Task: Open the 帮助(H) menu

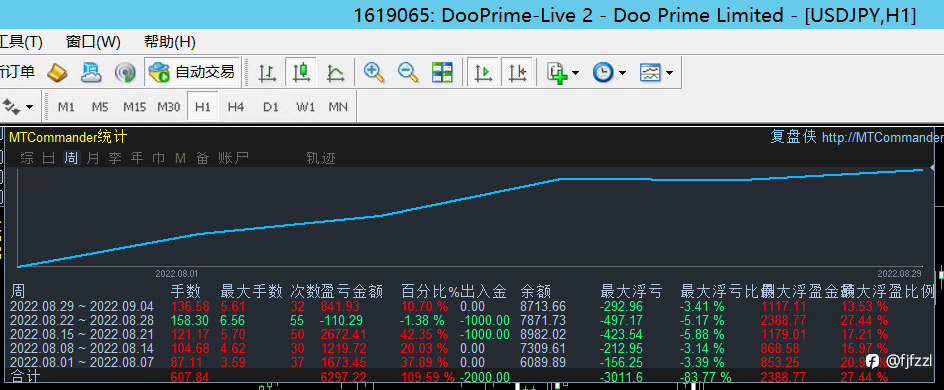Action: pyautogui.click(x=170, y=42)
